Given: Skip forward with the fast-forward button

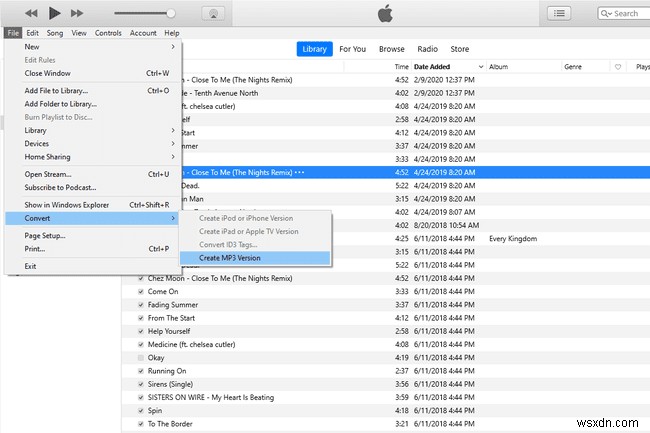Looking at the screenshot, I should point(77,13).
